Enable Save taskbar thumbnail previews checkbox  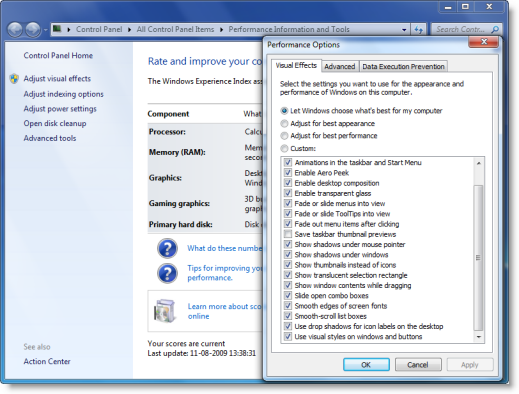pos(288,234)
